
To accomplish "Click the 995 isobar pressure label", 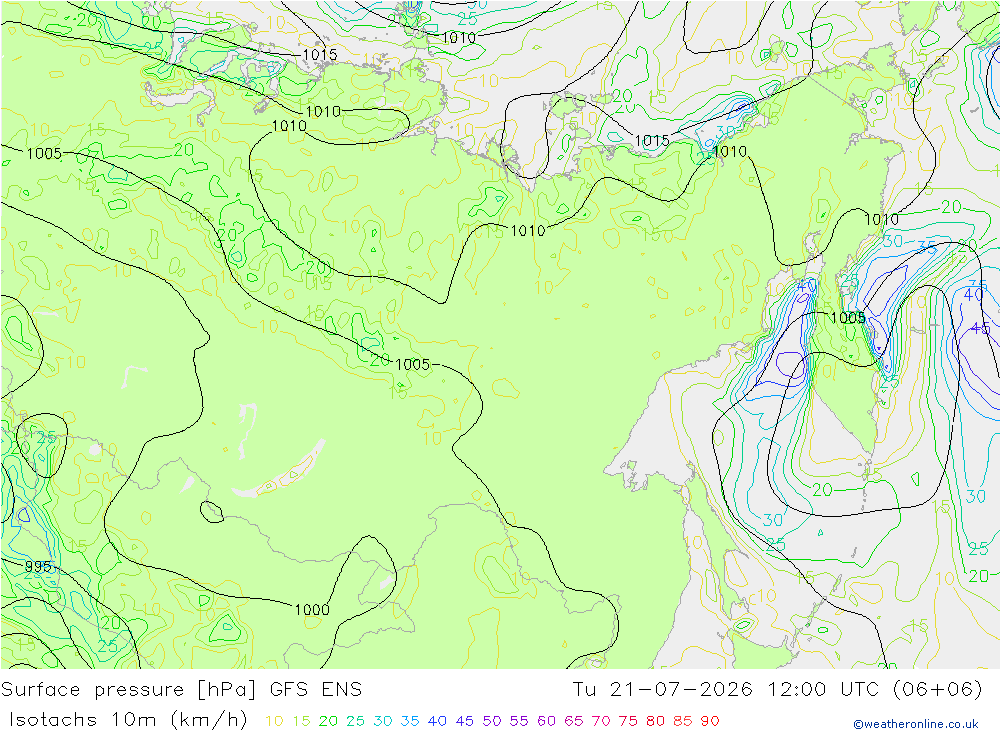I will pyautogui.click(x=38, y=566).
